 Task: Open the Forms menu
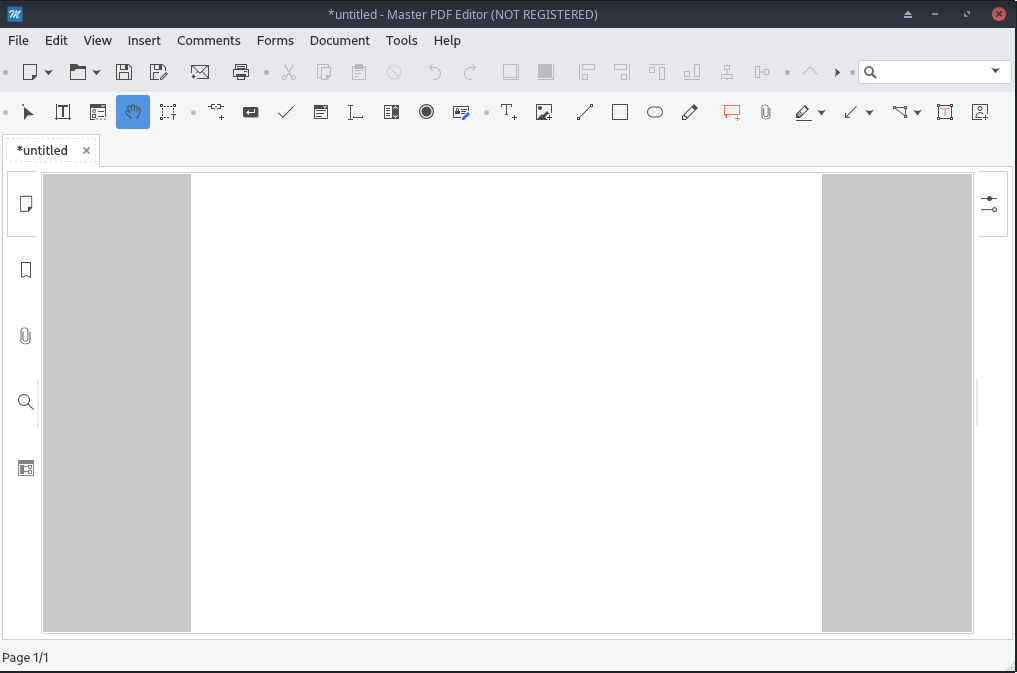point(275,41)
